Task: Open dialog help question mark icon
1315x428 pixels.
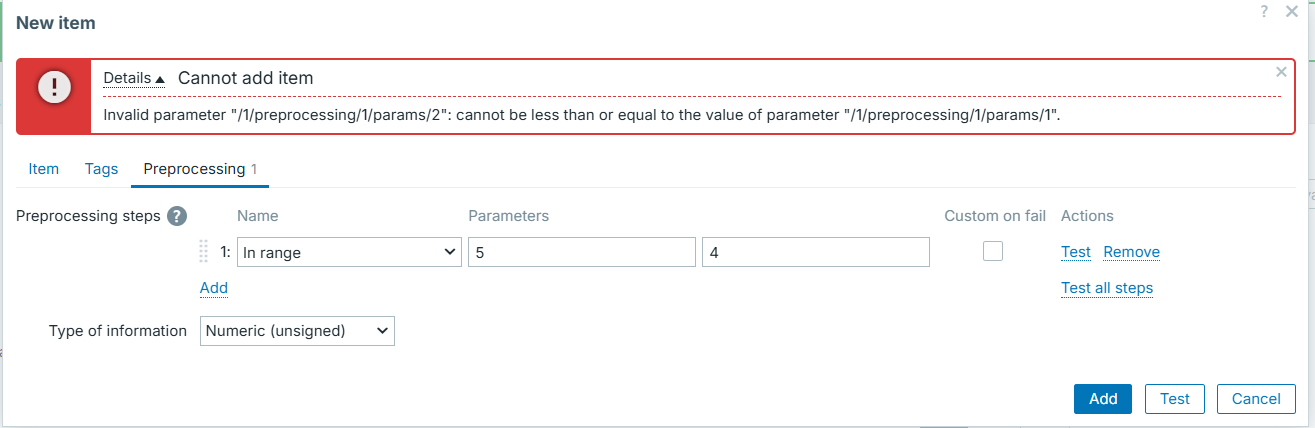Action: (x=1264, y=11)
